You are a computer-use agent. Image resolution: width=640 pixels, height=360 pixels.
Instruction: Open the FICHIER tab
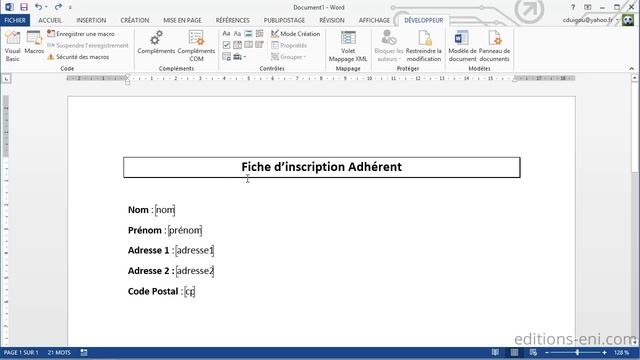[15, 20]
